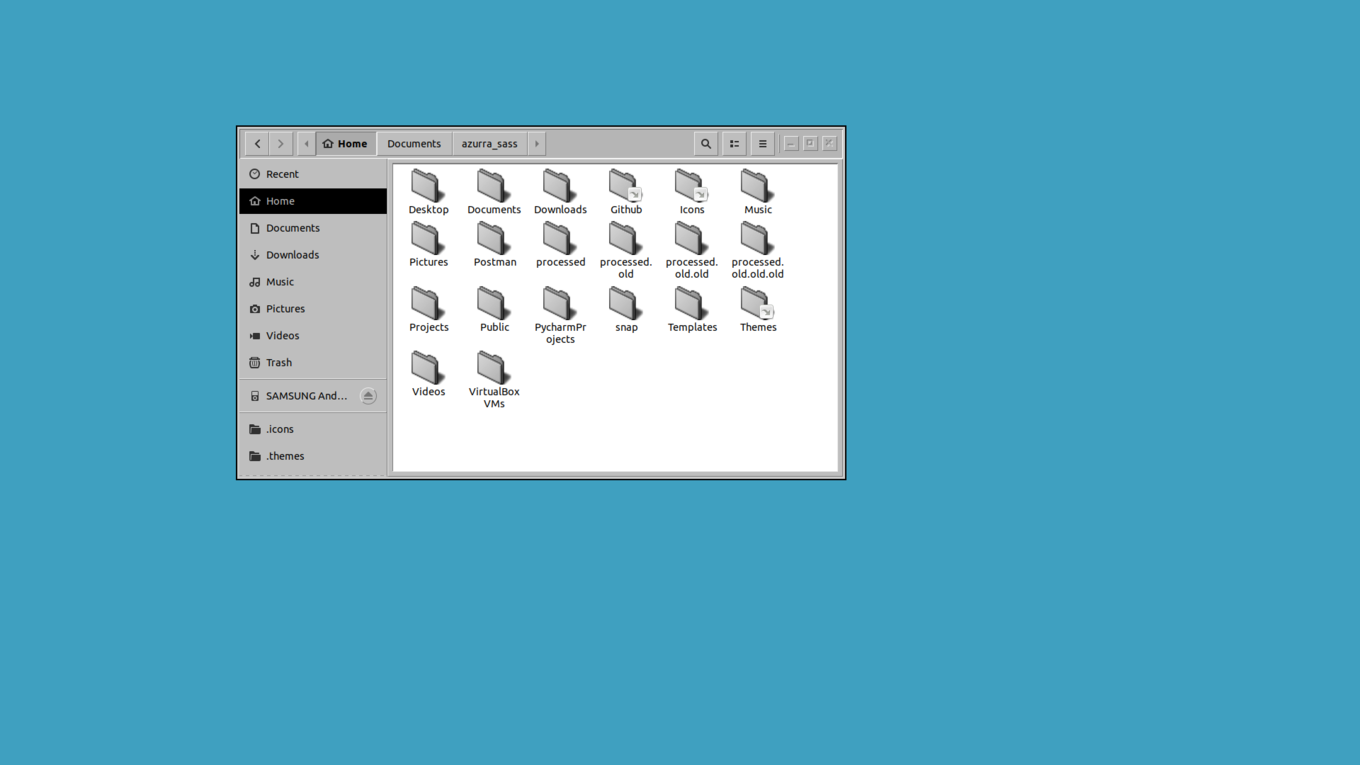Select the Github linked folder
This screenshot has height=765, width=1360.
(x=626, y=192)
